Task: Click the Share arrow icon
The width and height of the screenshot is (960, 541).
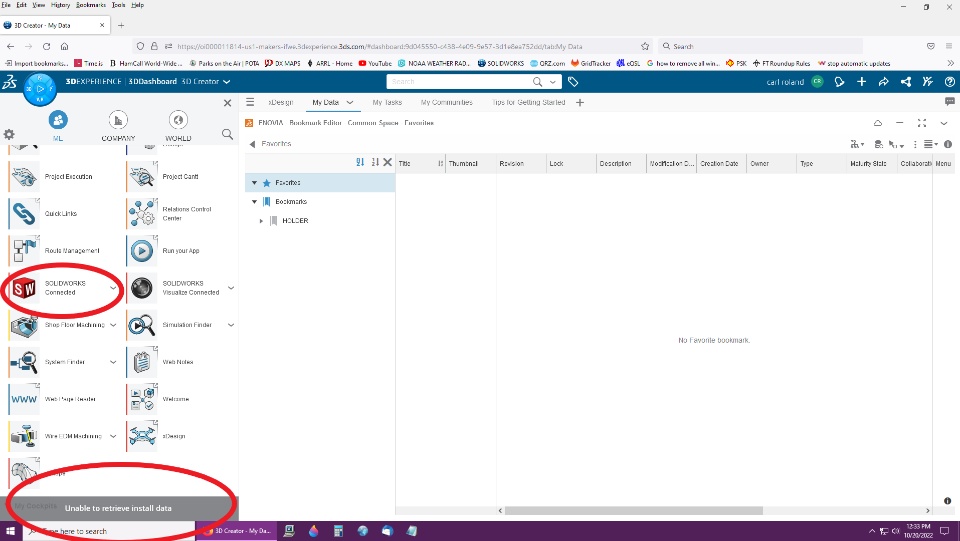Action: point(883,81)
